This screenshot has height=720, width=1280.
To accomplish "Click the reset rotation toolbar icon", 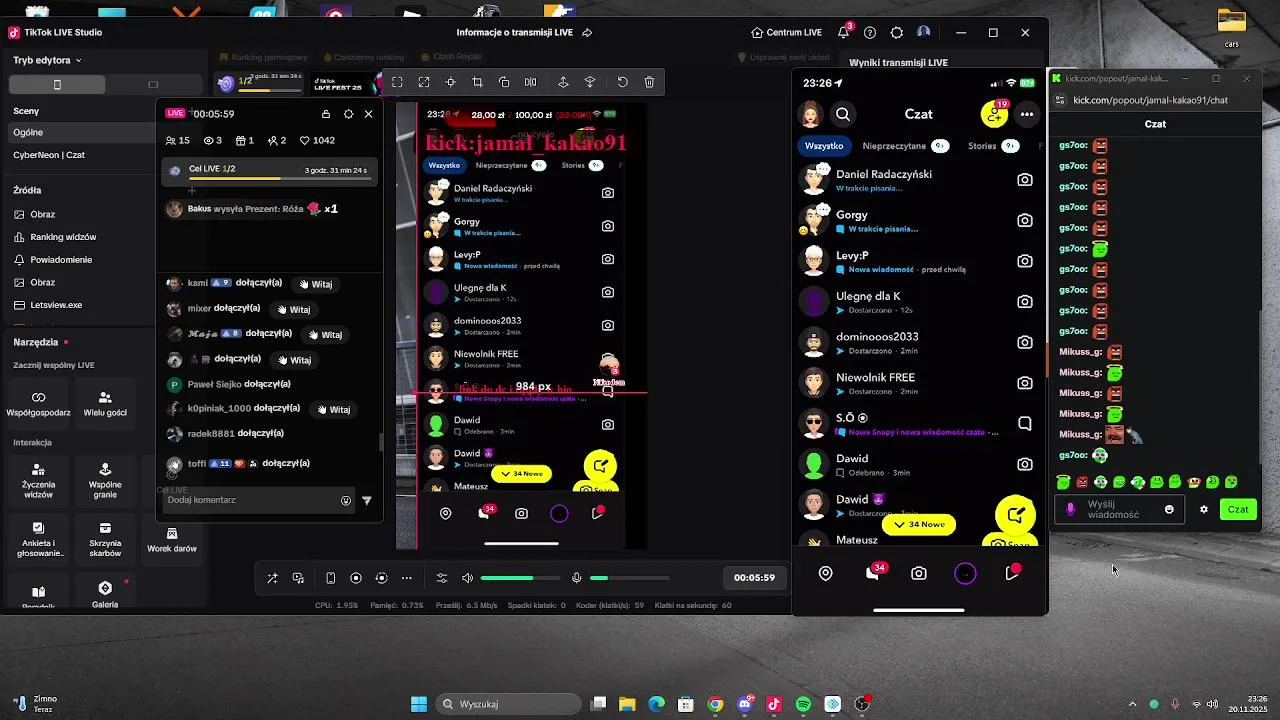I will click(622, 82).
